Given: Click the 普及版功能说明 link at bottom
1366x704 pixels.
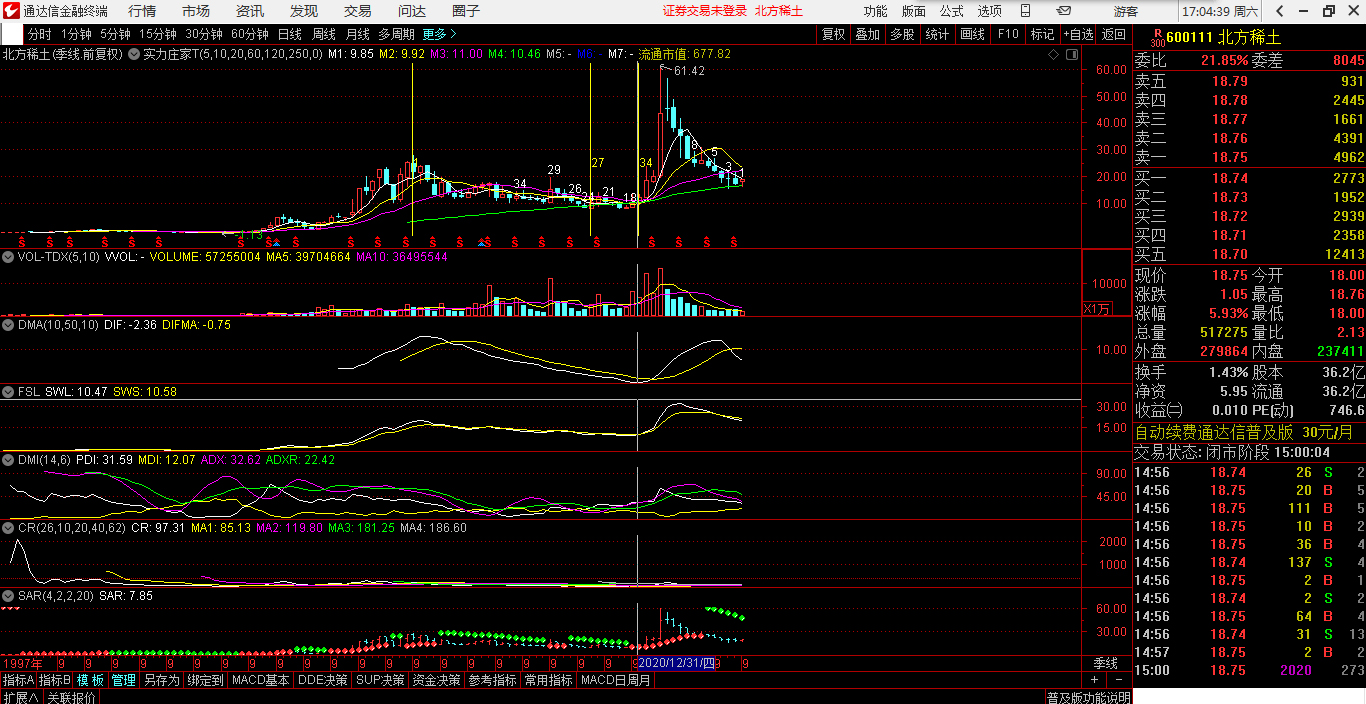Looking at the screenshot, I should tap(1088, 697).
